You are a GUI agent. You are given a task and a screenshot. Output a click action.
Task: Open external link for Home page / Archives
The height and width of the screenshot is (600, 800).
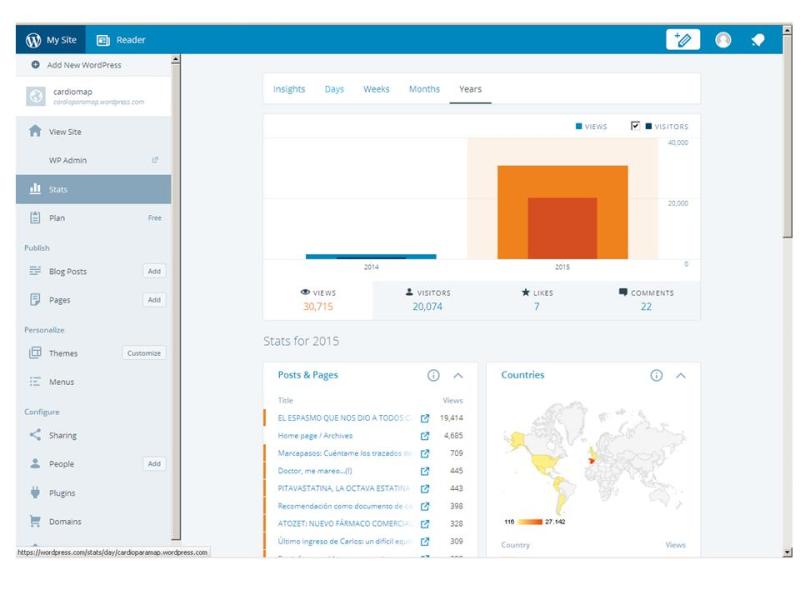(x=425, y=436)
